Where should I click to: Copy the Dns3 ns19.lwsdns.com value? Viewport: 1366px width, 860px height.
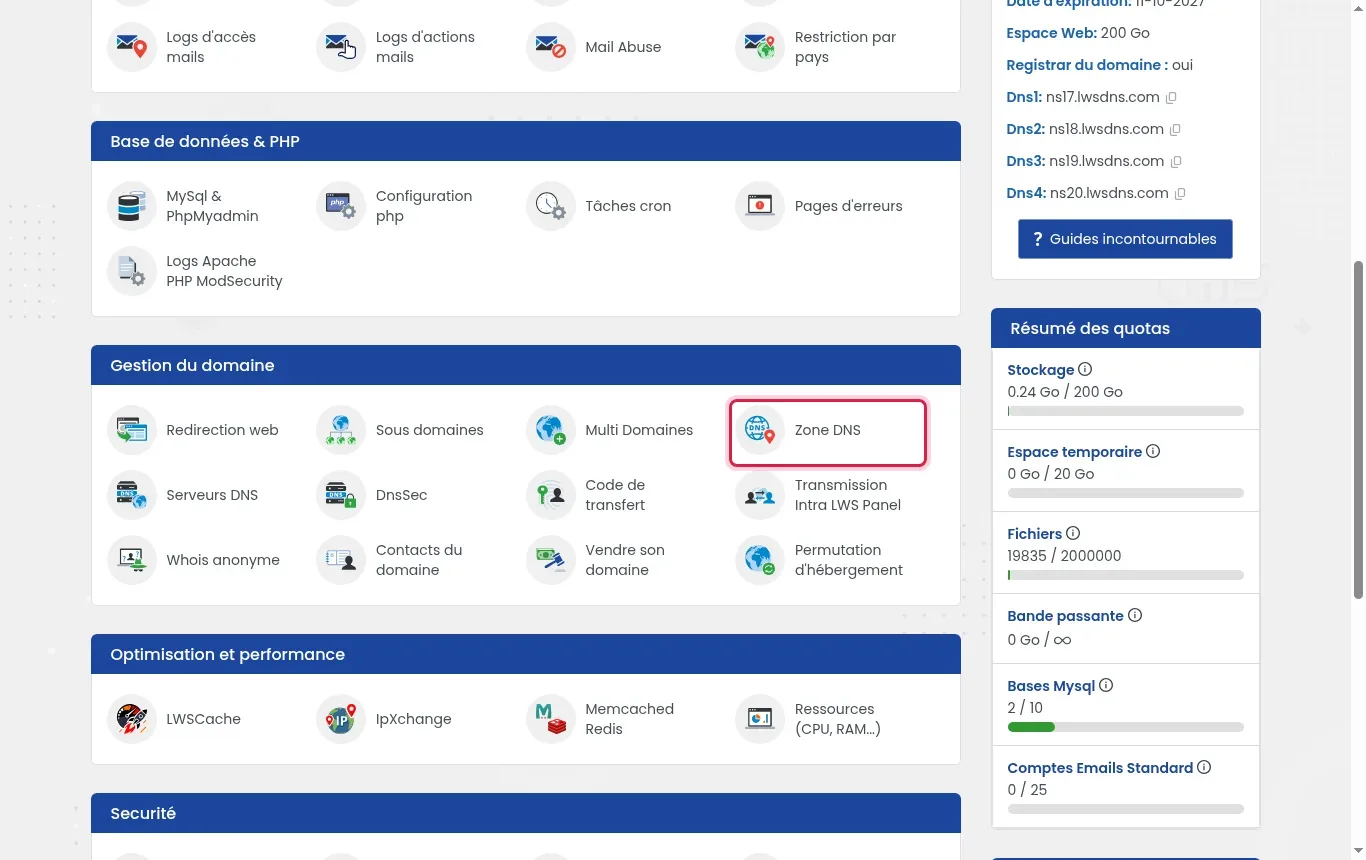click(1176, 162)
